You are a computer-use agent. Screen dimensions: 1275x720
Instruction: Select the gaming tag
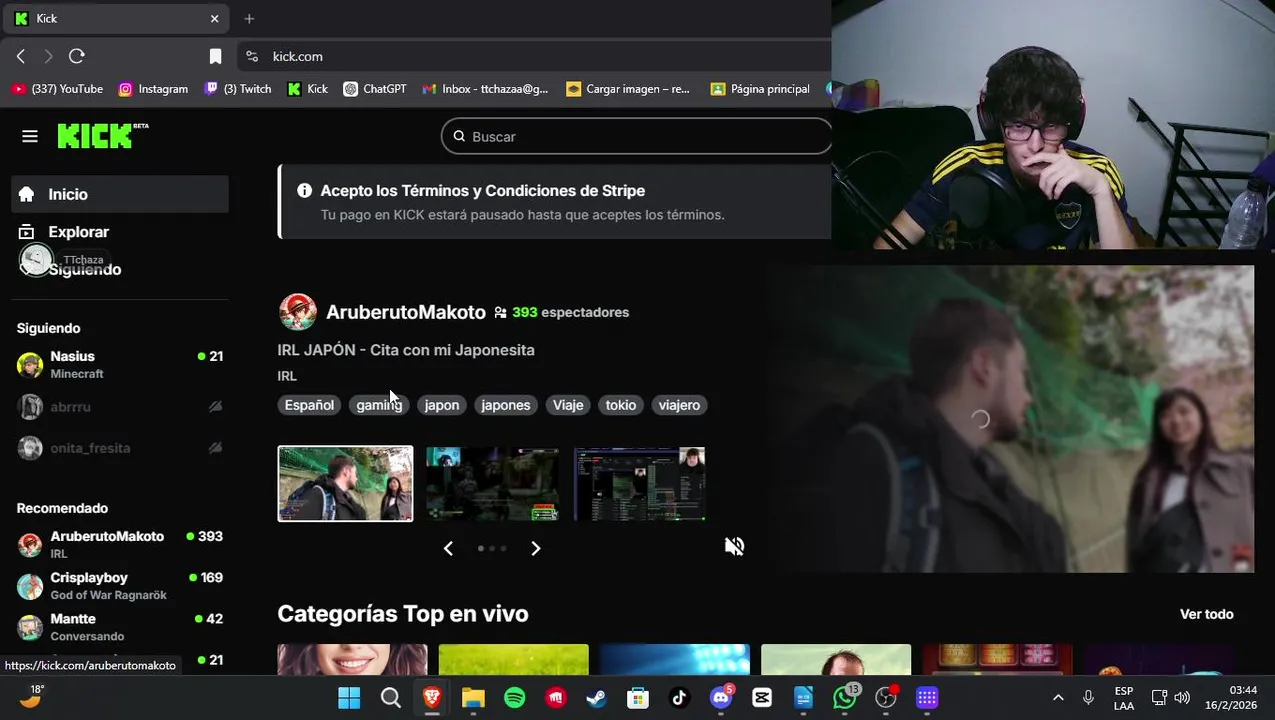point(379,405)
